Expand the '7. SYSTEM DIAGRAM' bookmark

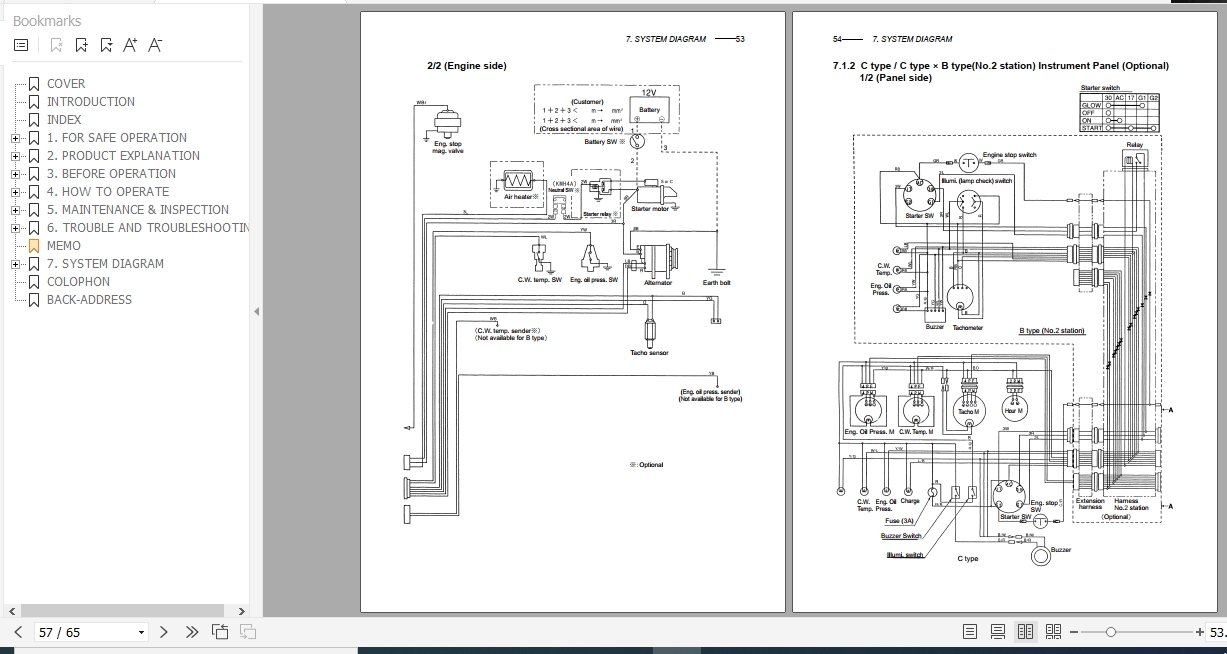15,263
